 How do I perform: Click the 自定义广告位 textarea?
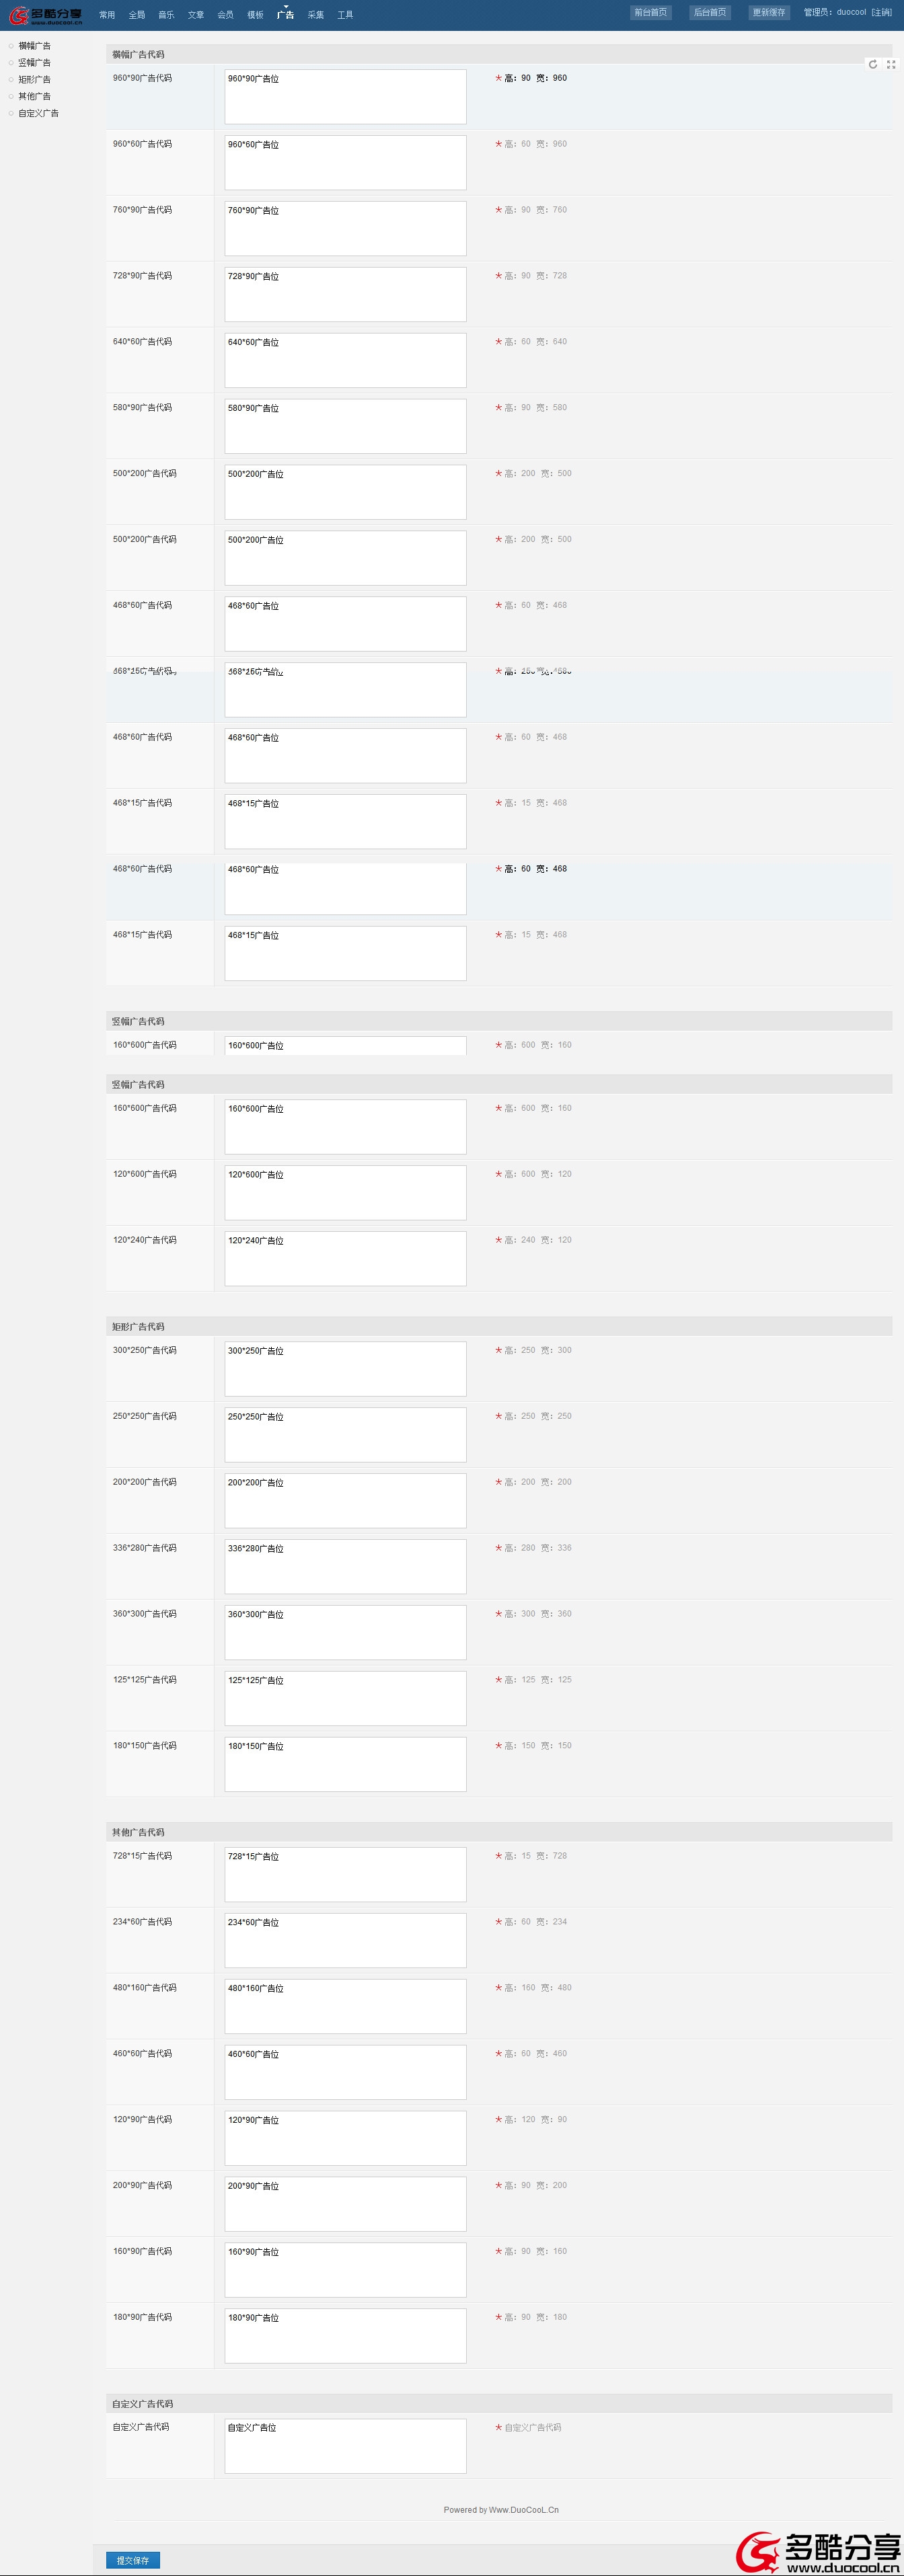click(x=345, y=2446)
